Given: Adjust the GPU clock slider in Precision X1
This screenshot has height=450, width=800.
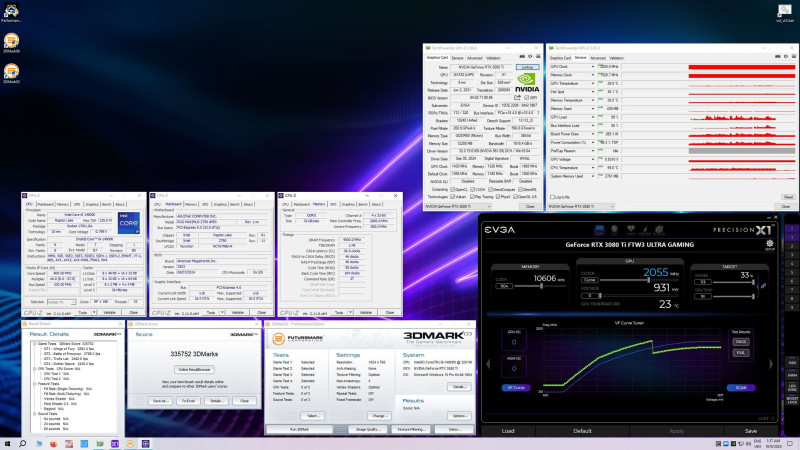Looking at the screenshot, I should [x=639, y=280].
